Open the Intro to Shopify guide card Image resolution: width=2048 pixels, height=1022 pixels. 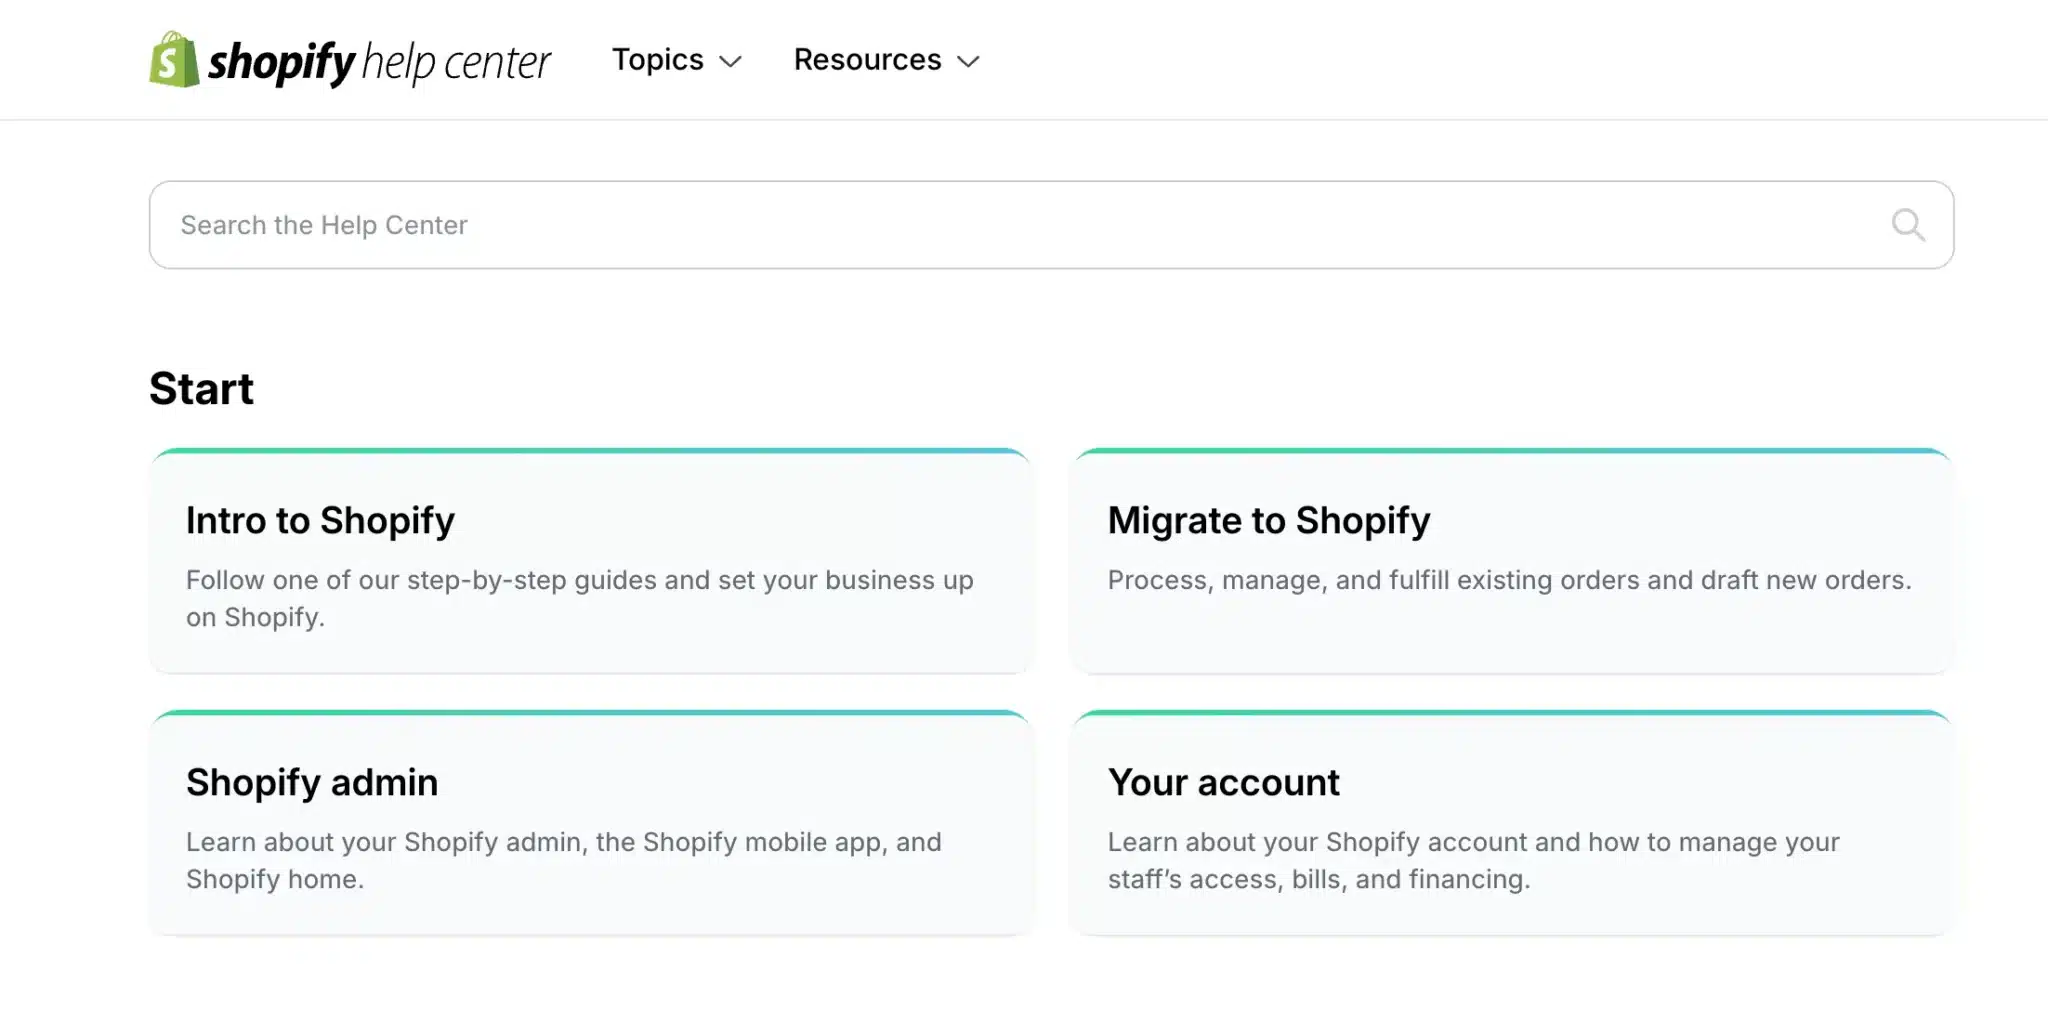click(x=590, y=560)
